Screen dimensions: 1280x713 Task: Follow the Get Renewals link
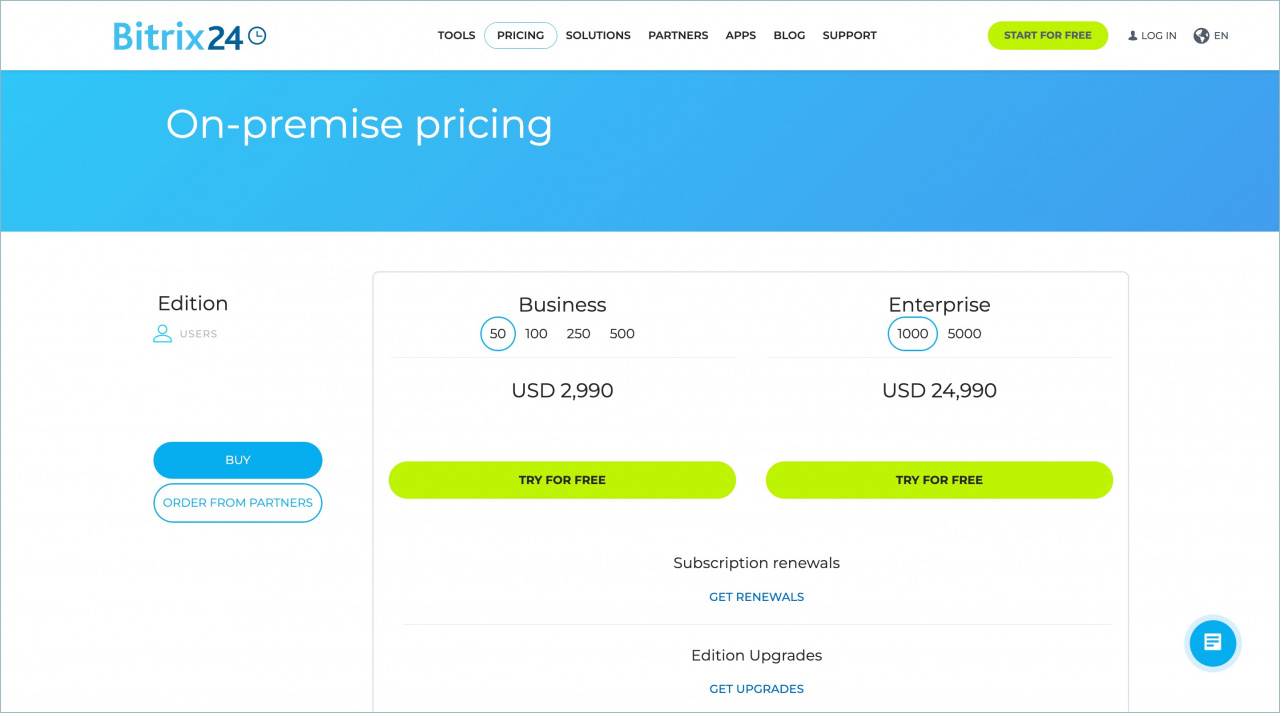click(x=756, y=597)
